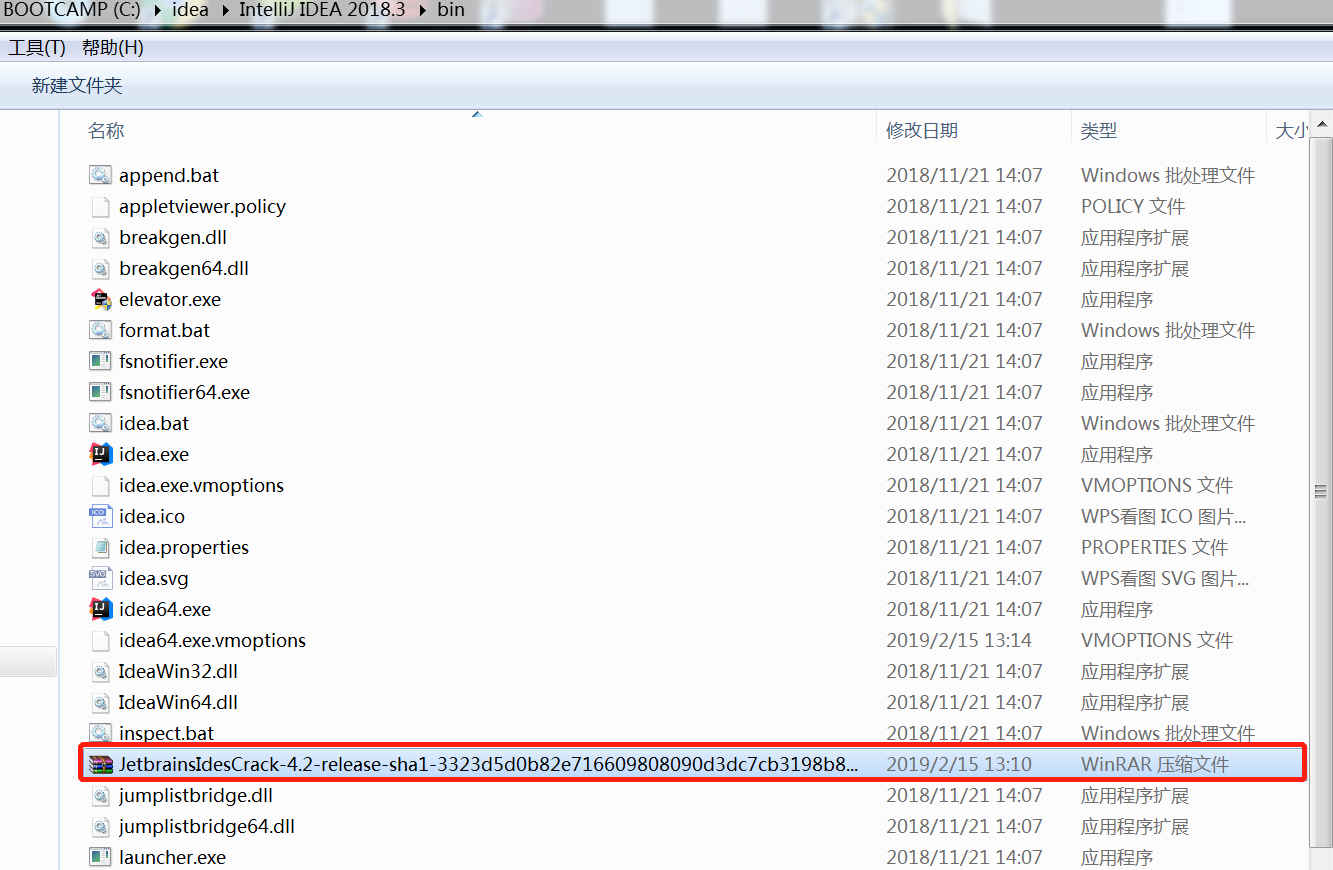Select the IdeaWin64.dll file icon
This screenshot has width=1333, height=870.
tap(100, 702)
